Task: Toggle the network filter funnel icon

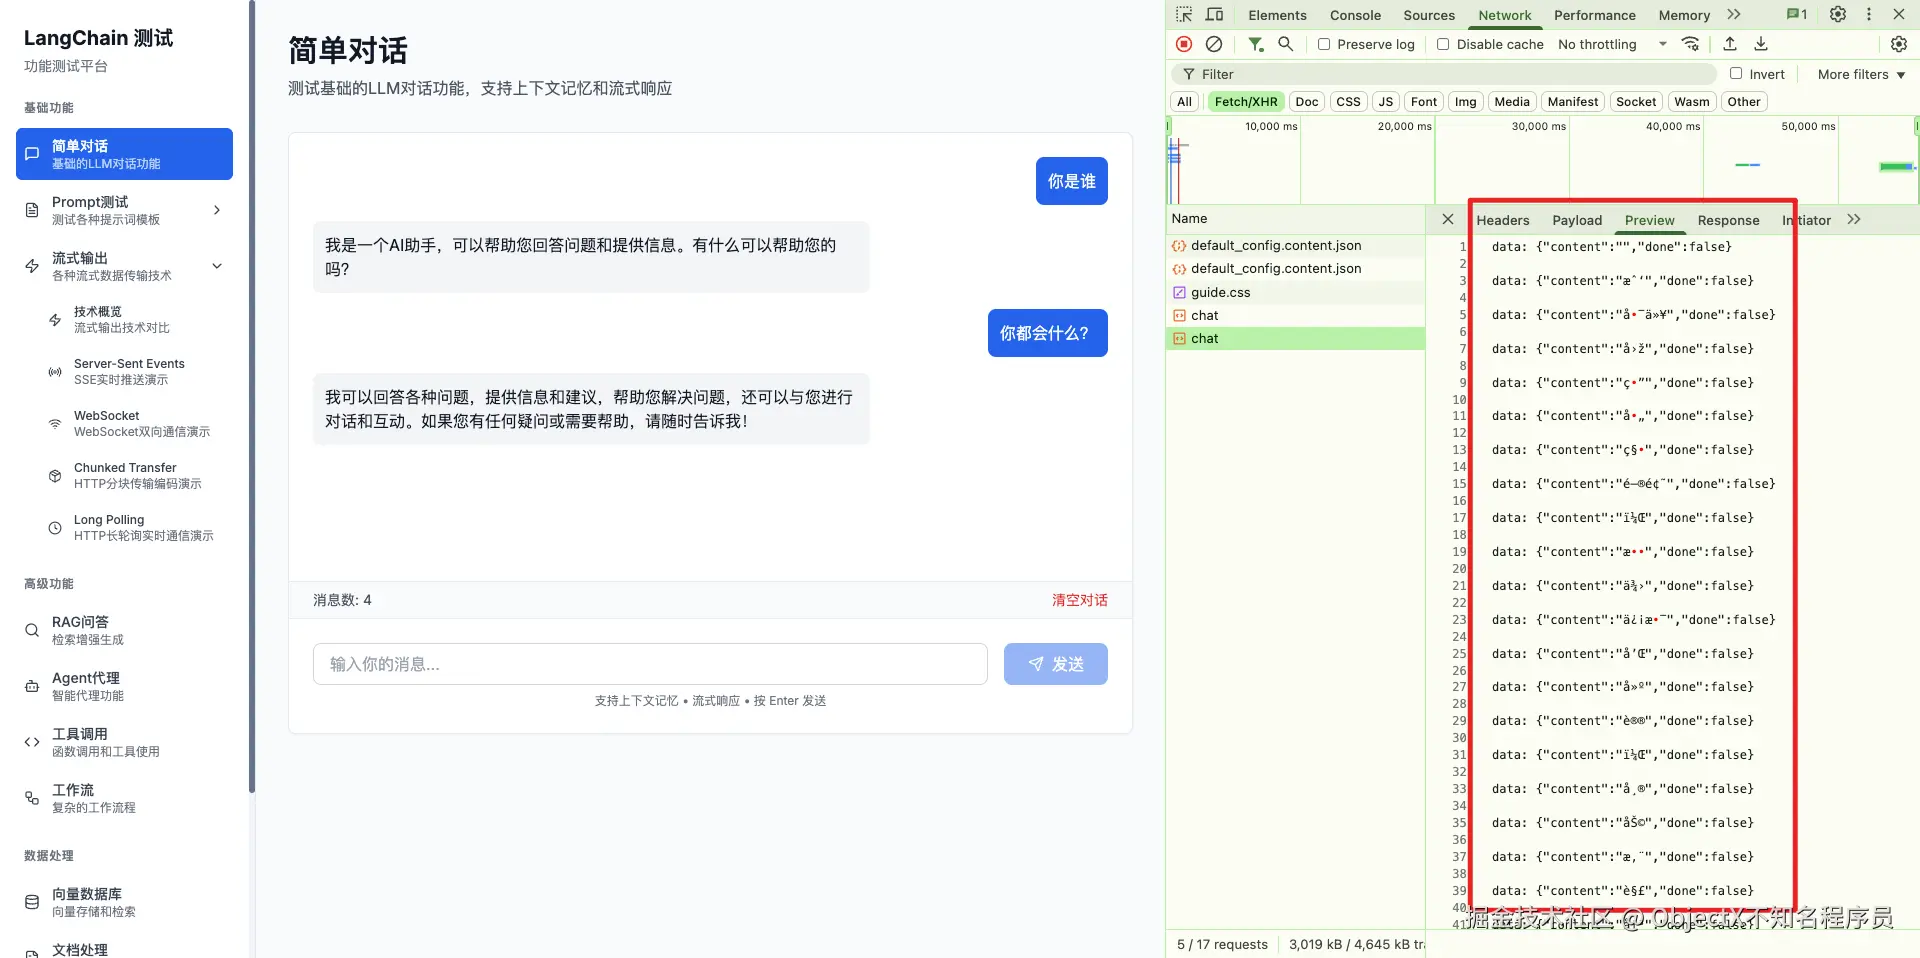Action: 1255,44
